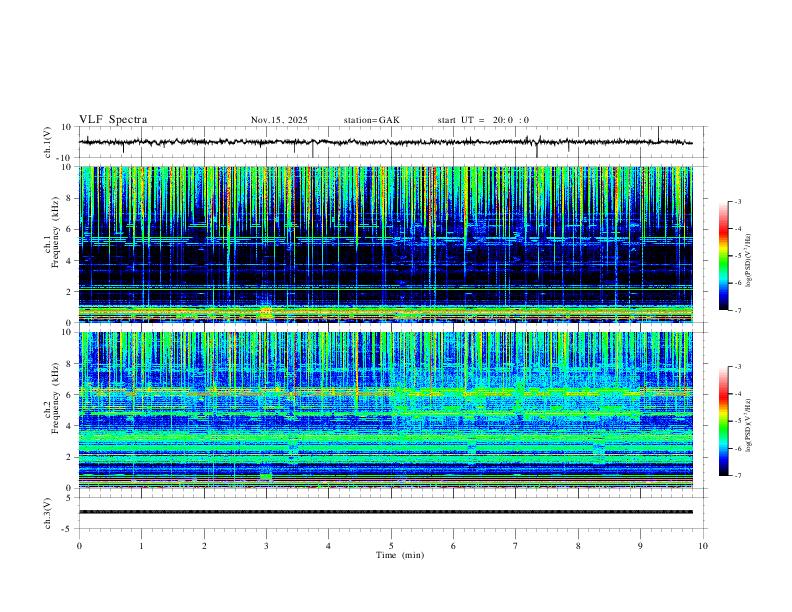Click the "VLF Spectra" plot title

coord(113,120)
